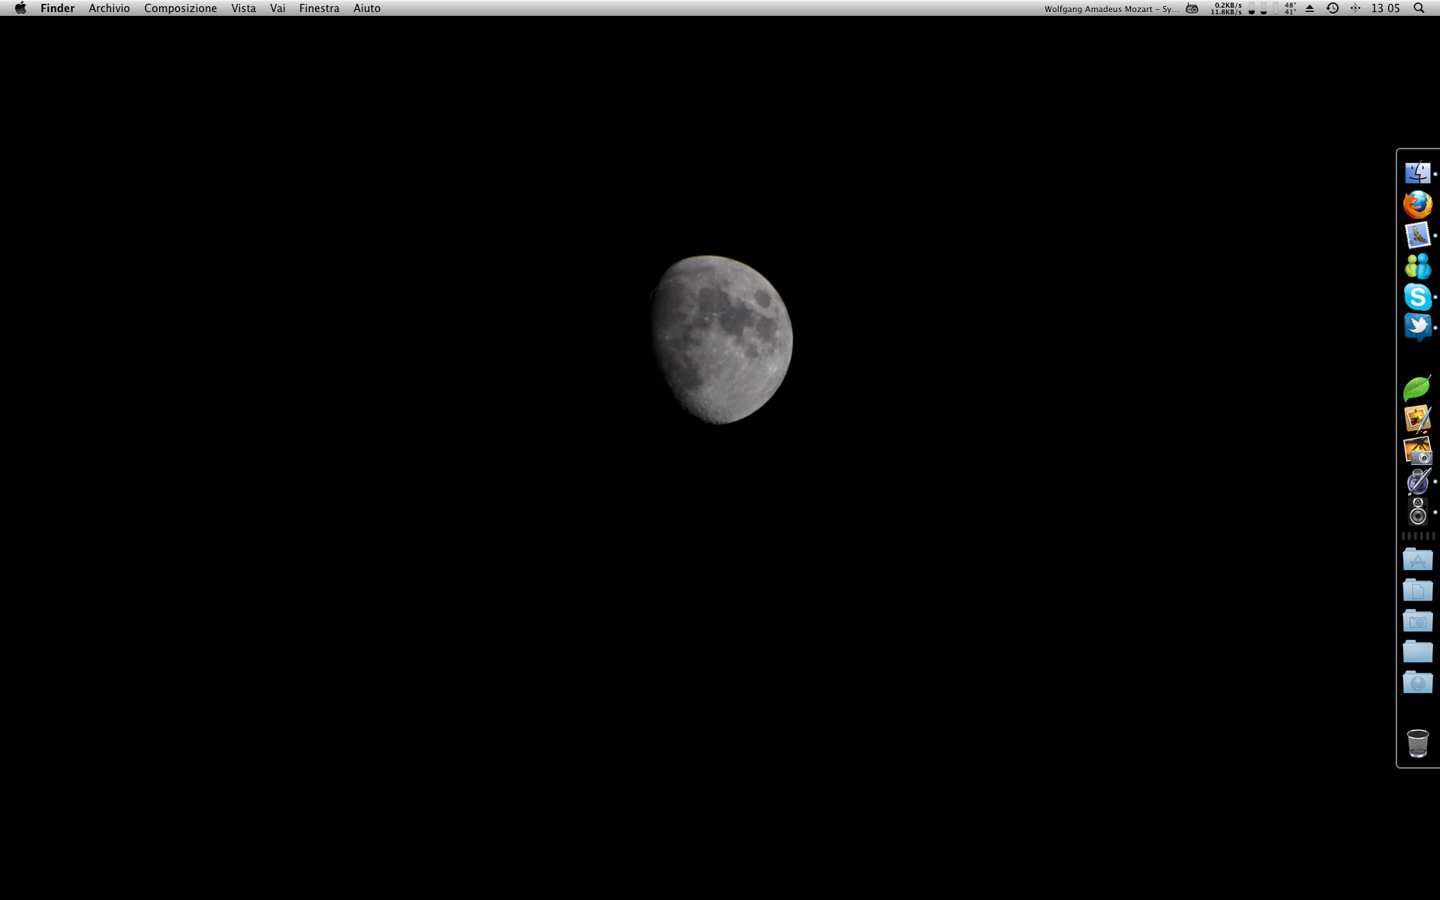Screen dimensions: 1440x900
Task: Click the Mozart now-playing track text
Action: pyautogui.click(x=1111, y=9)
